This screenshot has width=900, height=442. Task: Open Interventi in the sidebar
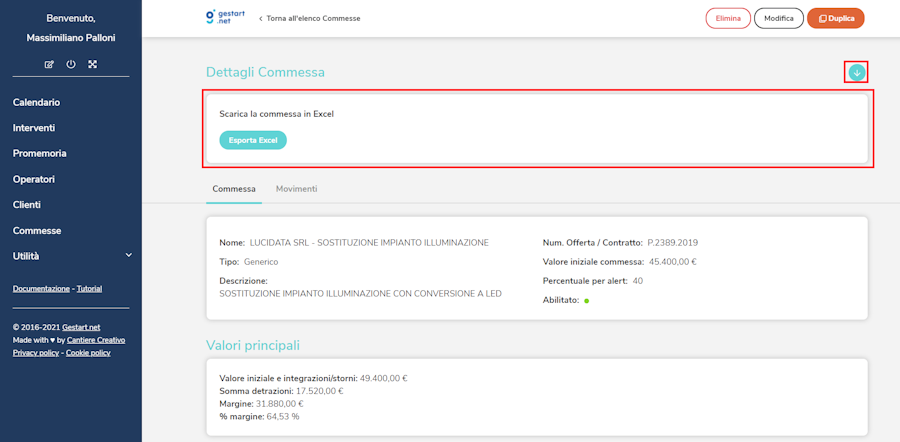[34, 128]
